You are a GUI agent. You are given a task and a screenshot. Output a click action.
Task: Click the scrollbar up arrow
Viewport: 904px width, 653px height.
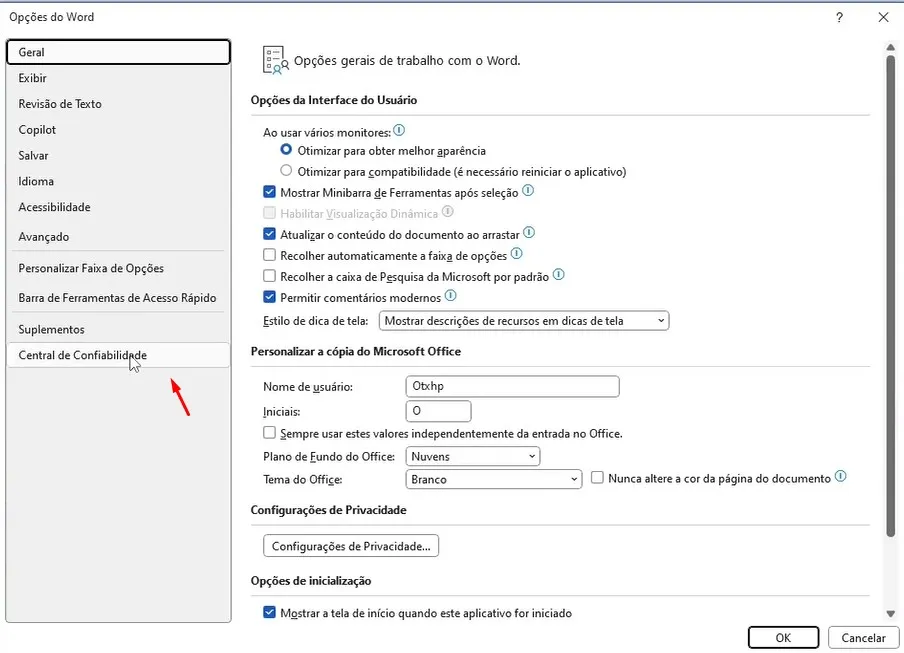tap(891, 47)
